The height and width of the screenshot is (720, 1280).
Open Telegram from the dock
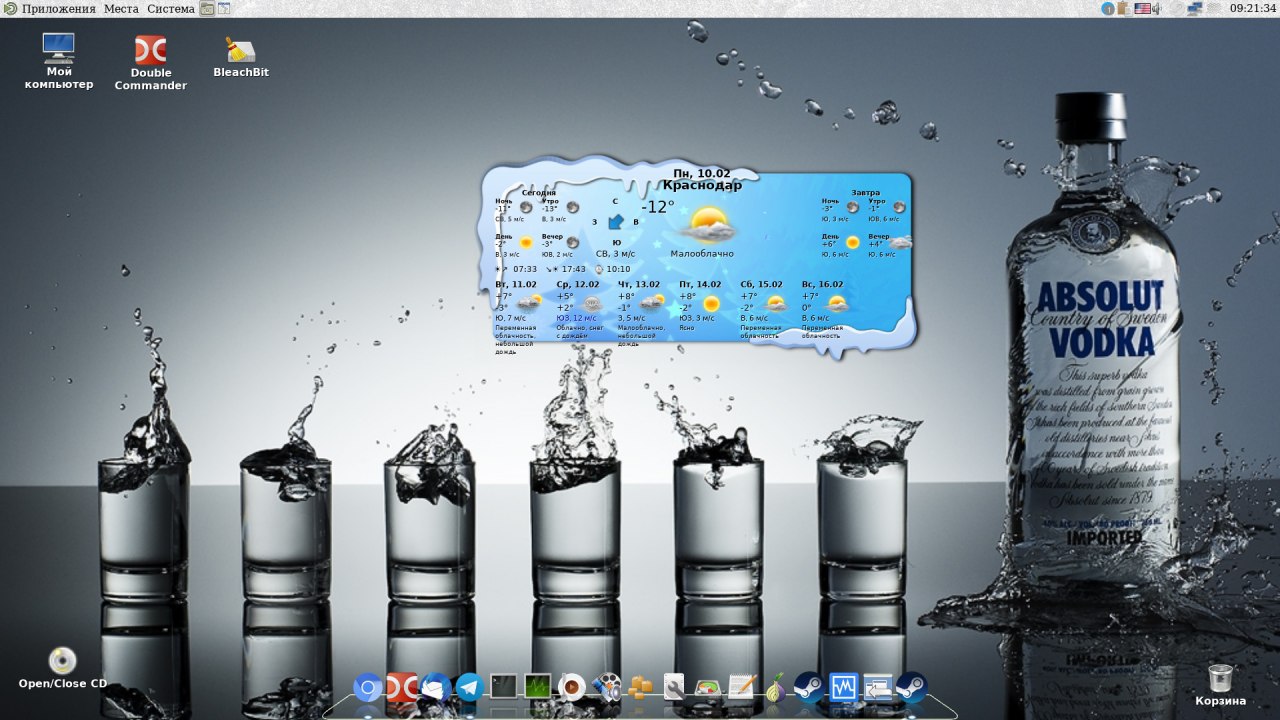click(x=470, y=687)
